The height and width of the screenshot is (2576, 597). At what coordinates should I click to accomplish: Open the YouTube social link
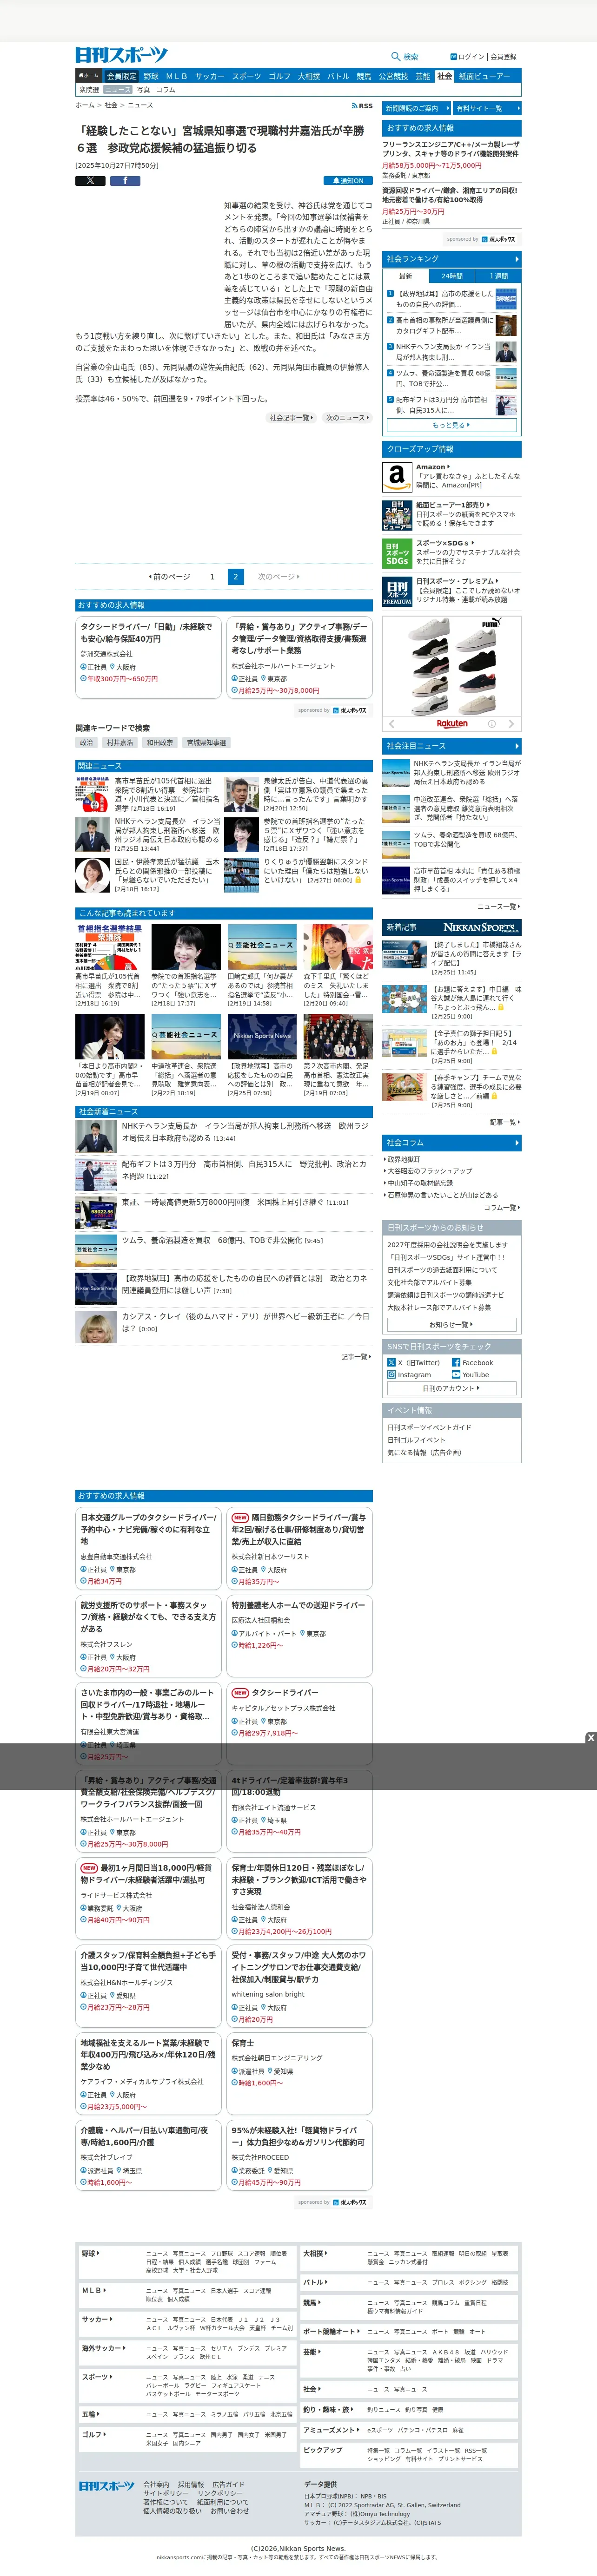click(x=470, y=1375)
